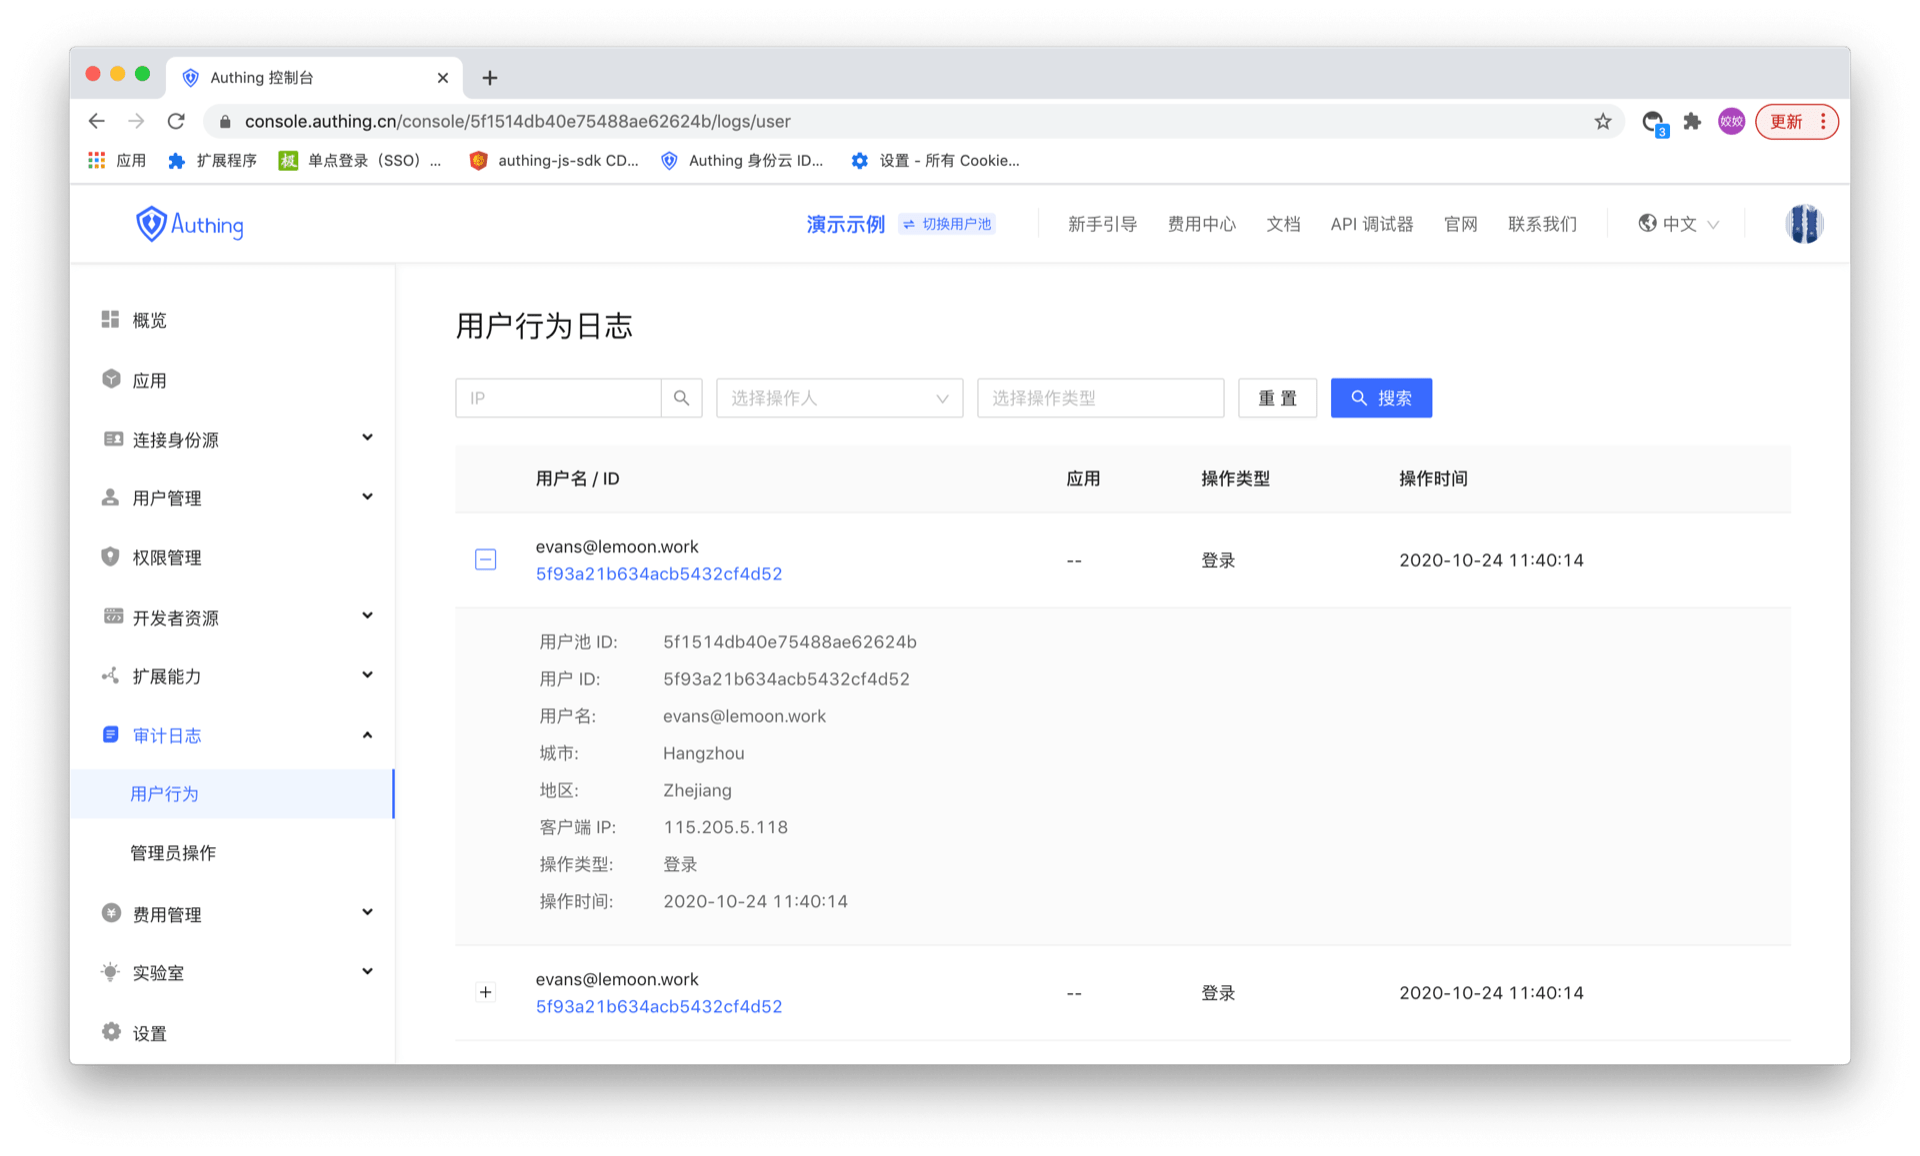Open the 中文 language dropdown
1920x1156 pixels.
pos(1679,224)
